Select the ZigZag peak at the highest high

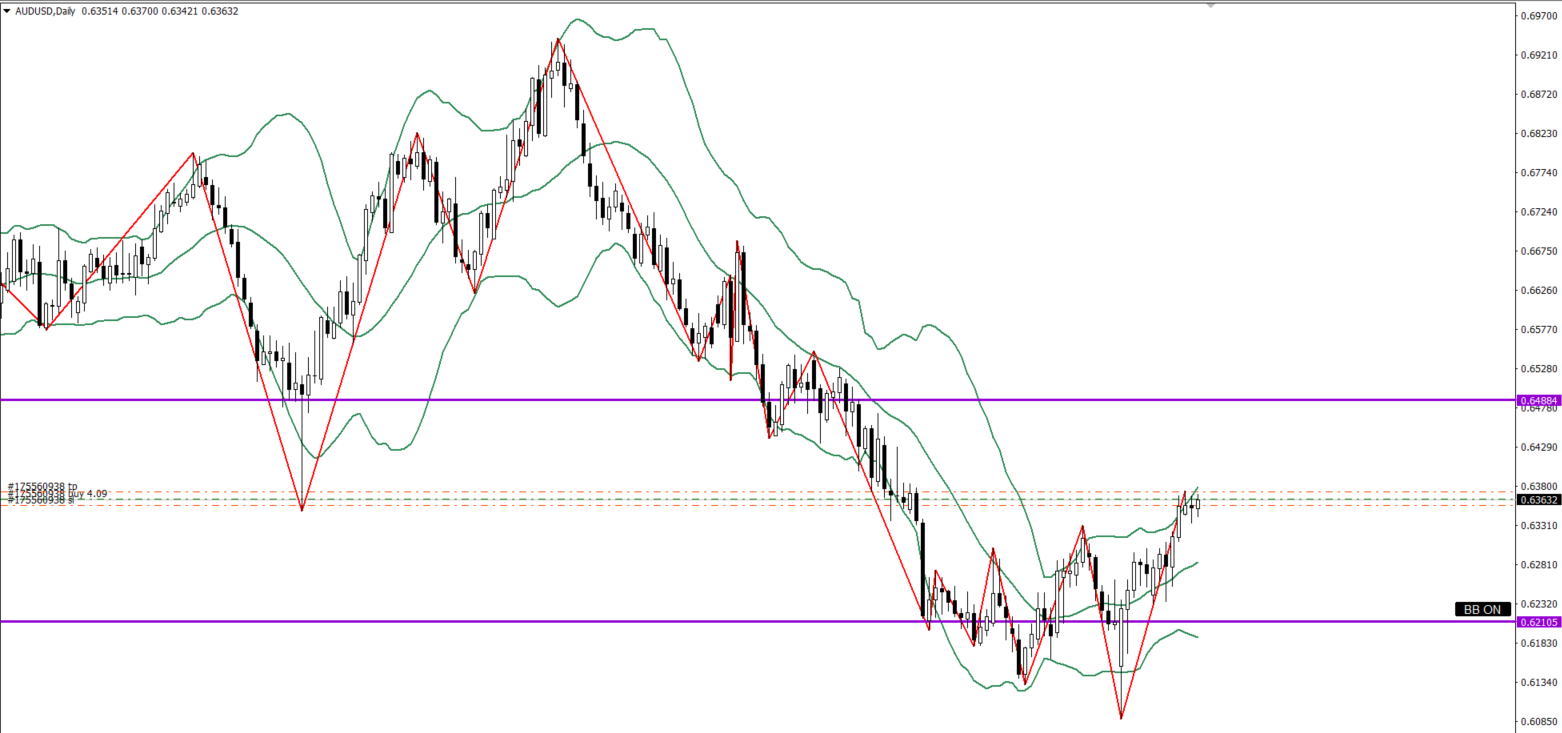557,40
